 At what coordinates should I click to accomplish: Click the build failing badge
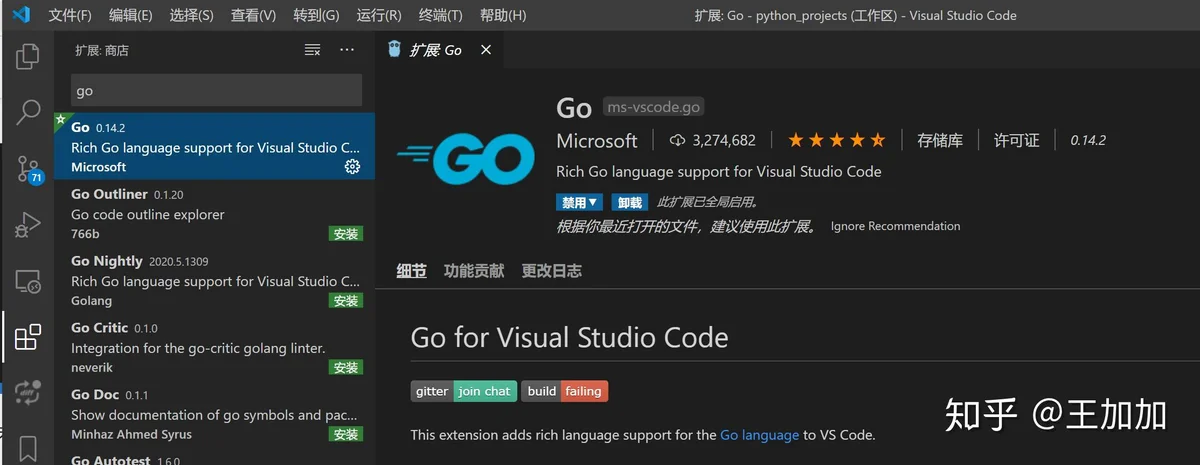(565, 391)
